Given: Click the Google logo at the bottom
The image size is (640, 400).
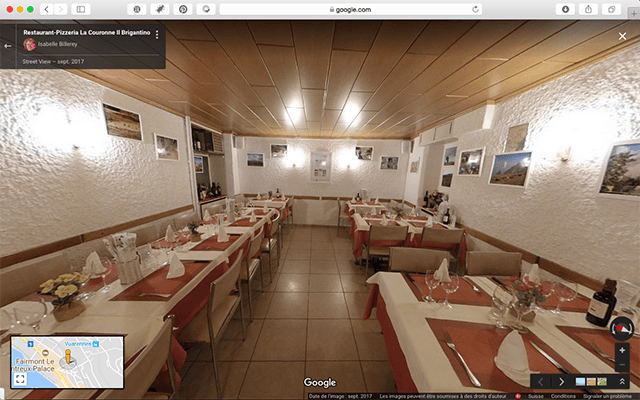Looking at the screenshot, I should pyautogui.click(x=320, y=382).
